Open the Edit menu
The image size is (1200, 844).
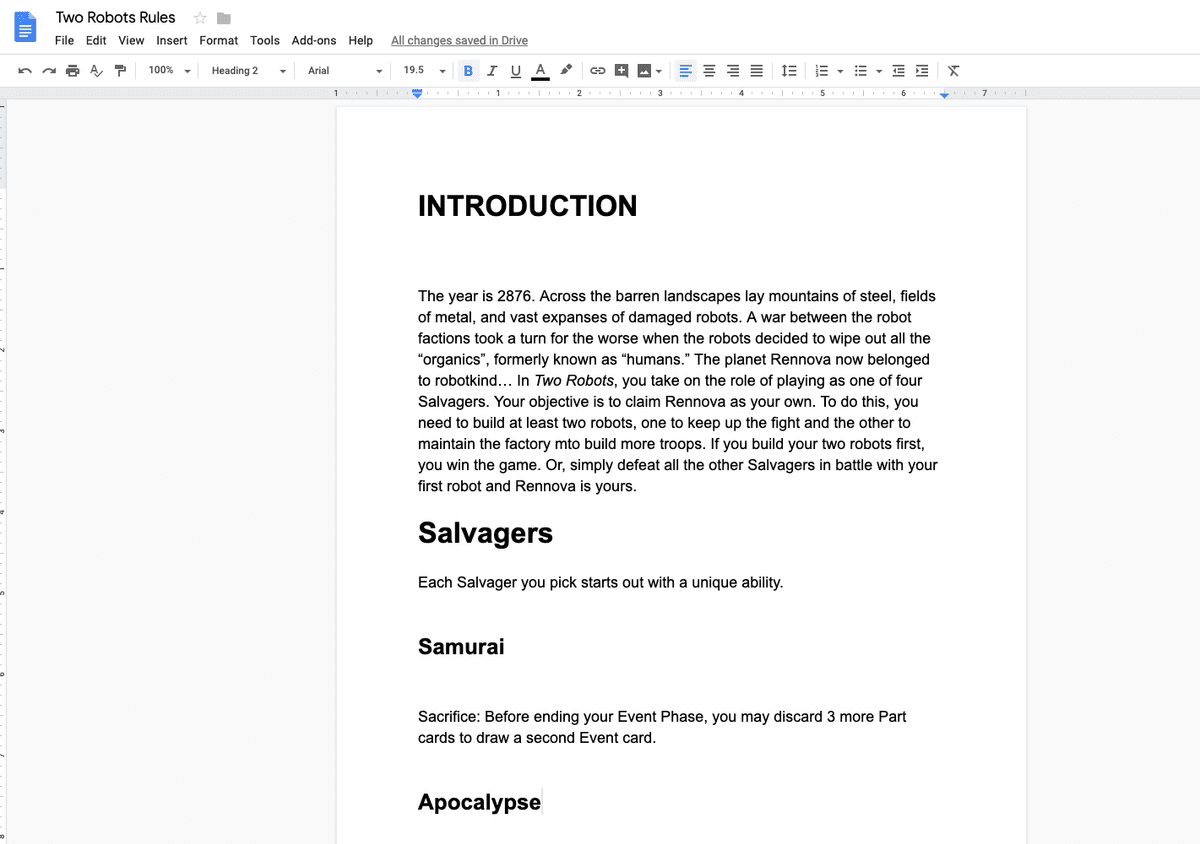pos(96,41)
